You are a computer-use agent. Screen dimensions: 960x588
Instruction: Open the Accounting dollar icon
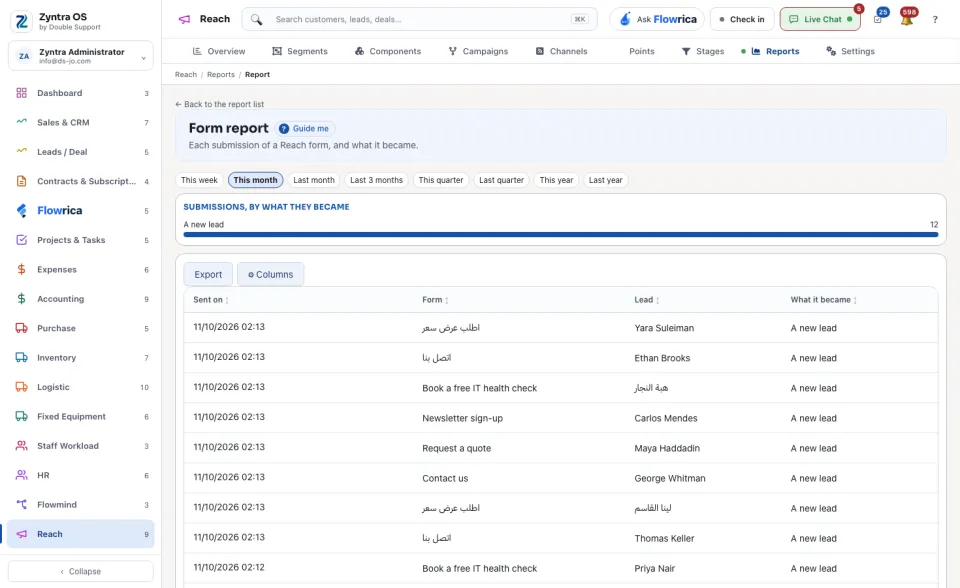pyautogui.click(x=21, y=298)
